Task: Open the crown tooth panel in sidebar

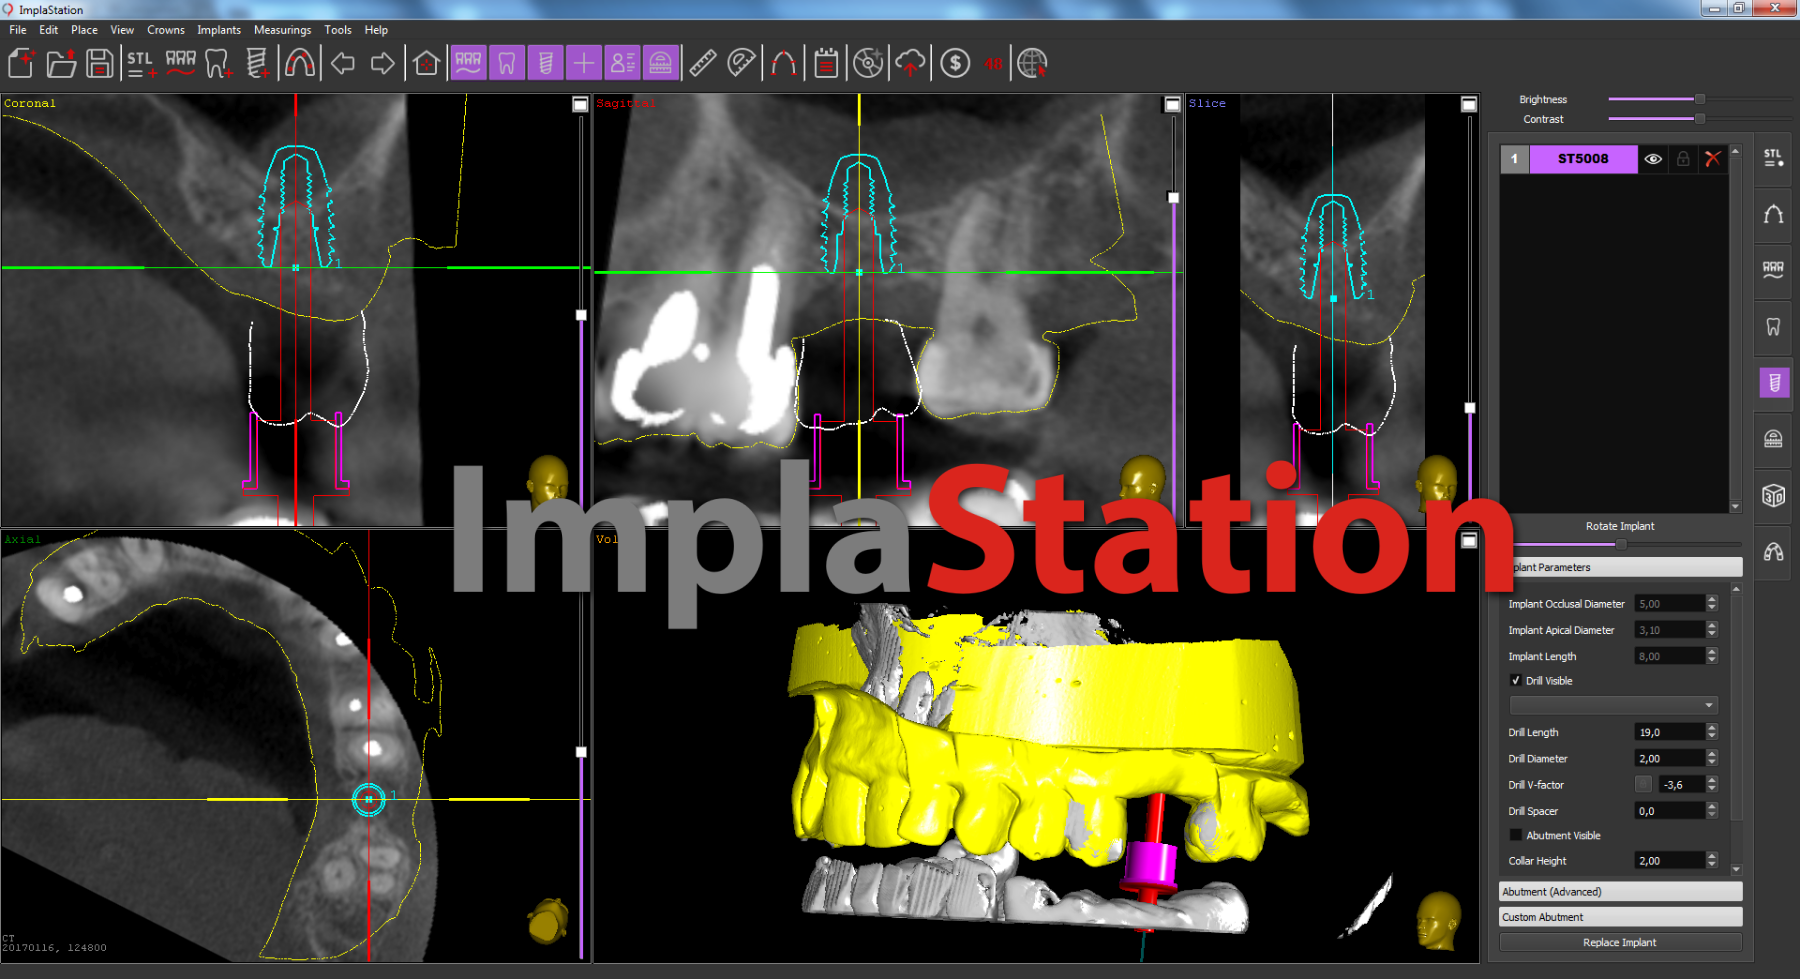Action: (1773, 326)
